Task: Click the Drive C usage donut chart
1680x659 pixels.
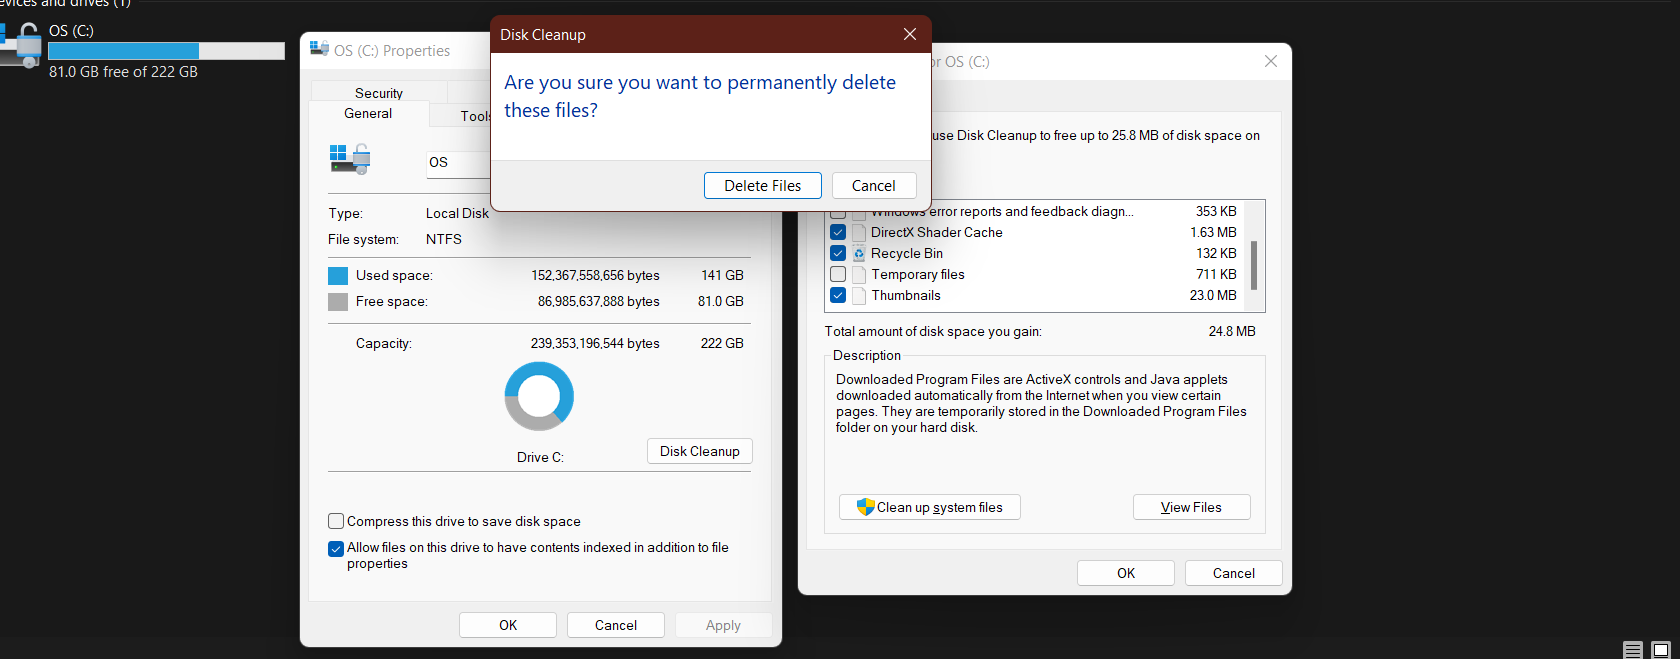Action: pos(539,396)
